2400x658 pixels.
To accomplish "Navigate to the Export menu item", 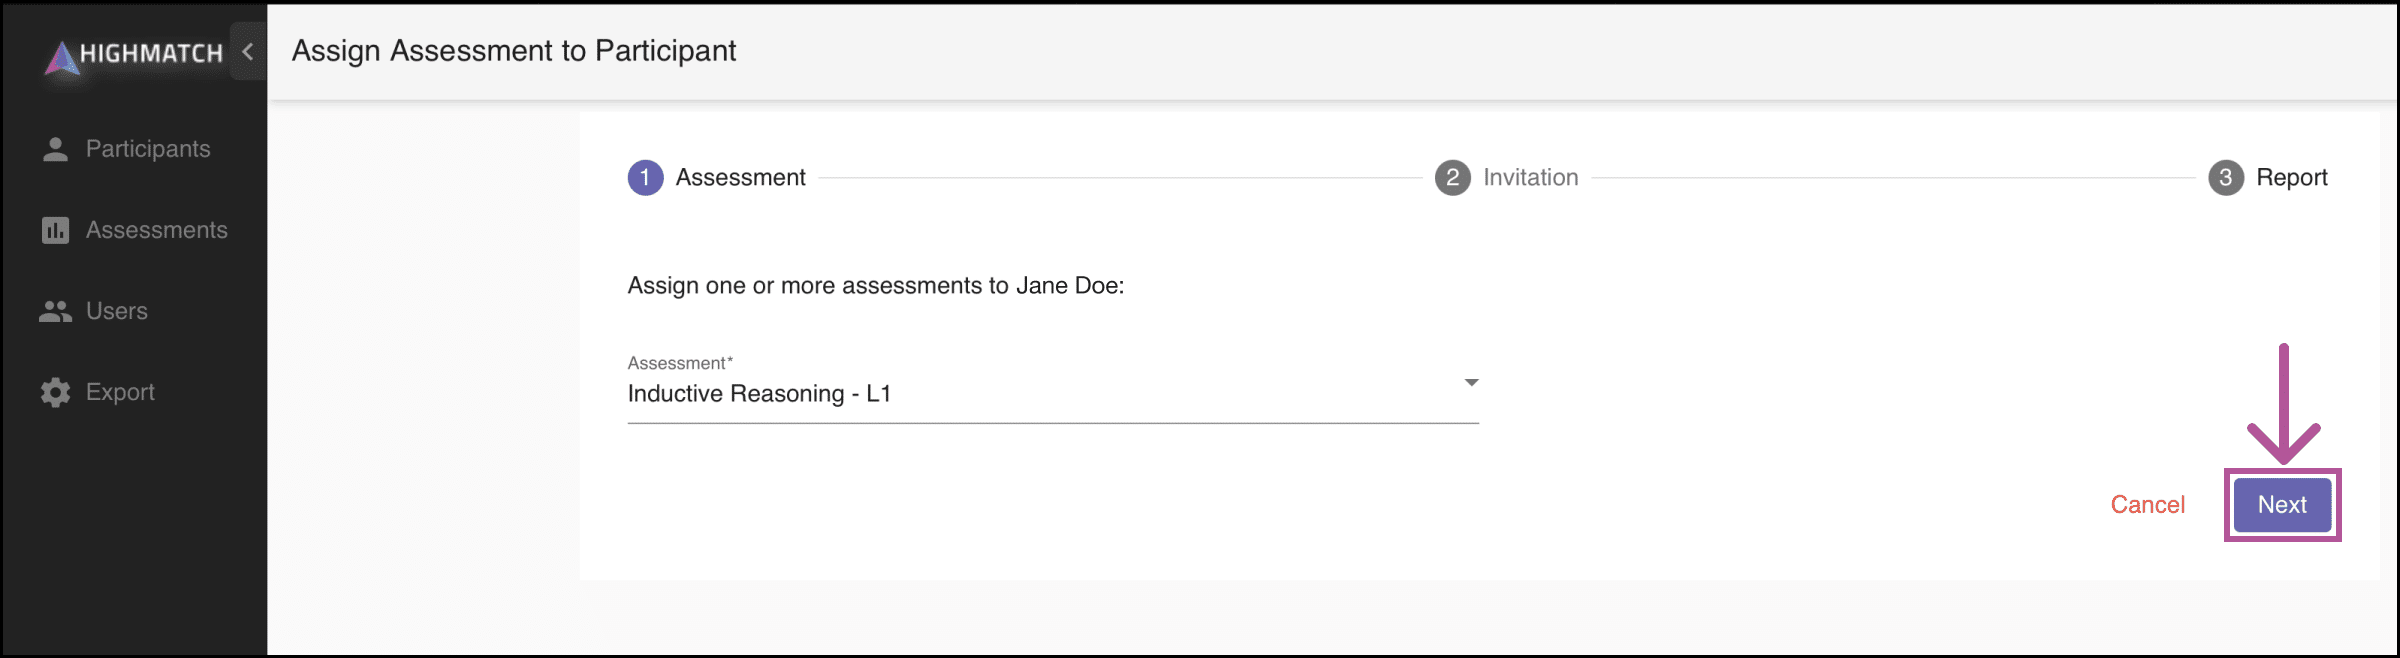I will tap(120, 392).
